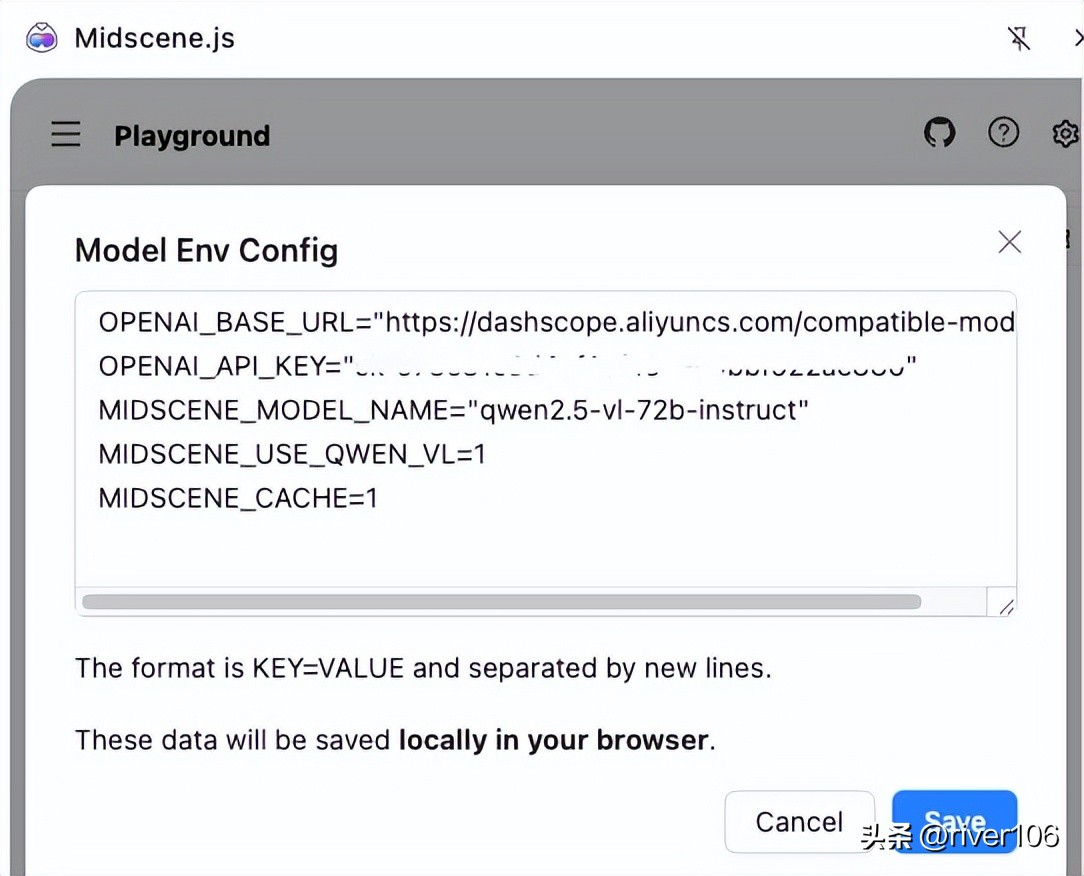Open the GitHub repository icon

pos(939,133)
